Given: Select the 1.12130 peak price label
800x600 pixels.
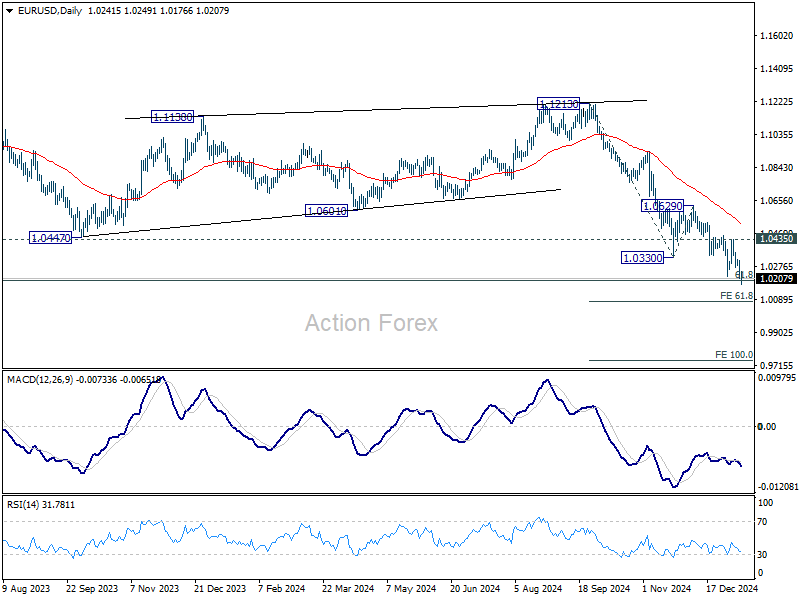Looking at the screenshot, I should click(x=557, y=104).
